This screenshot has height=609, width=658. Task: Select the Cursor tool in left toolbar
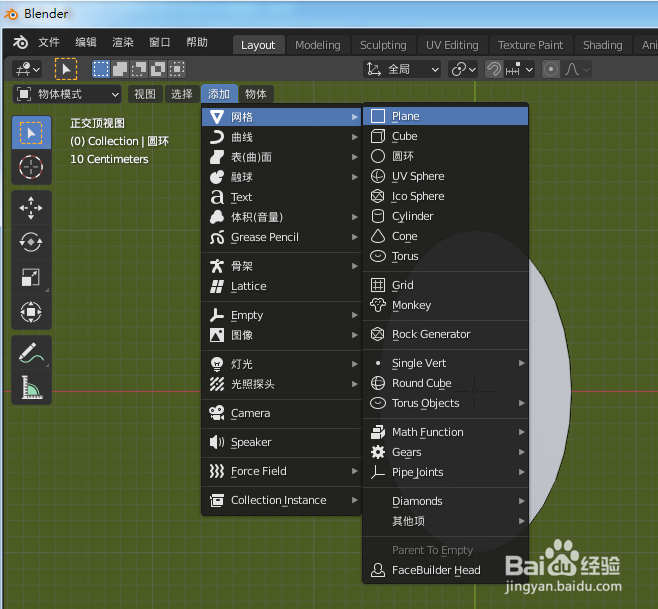31,167
